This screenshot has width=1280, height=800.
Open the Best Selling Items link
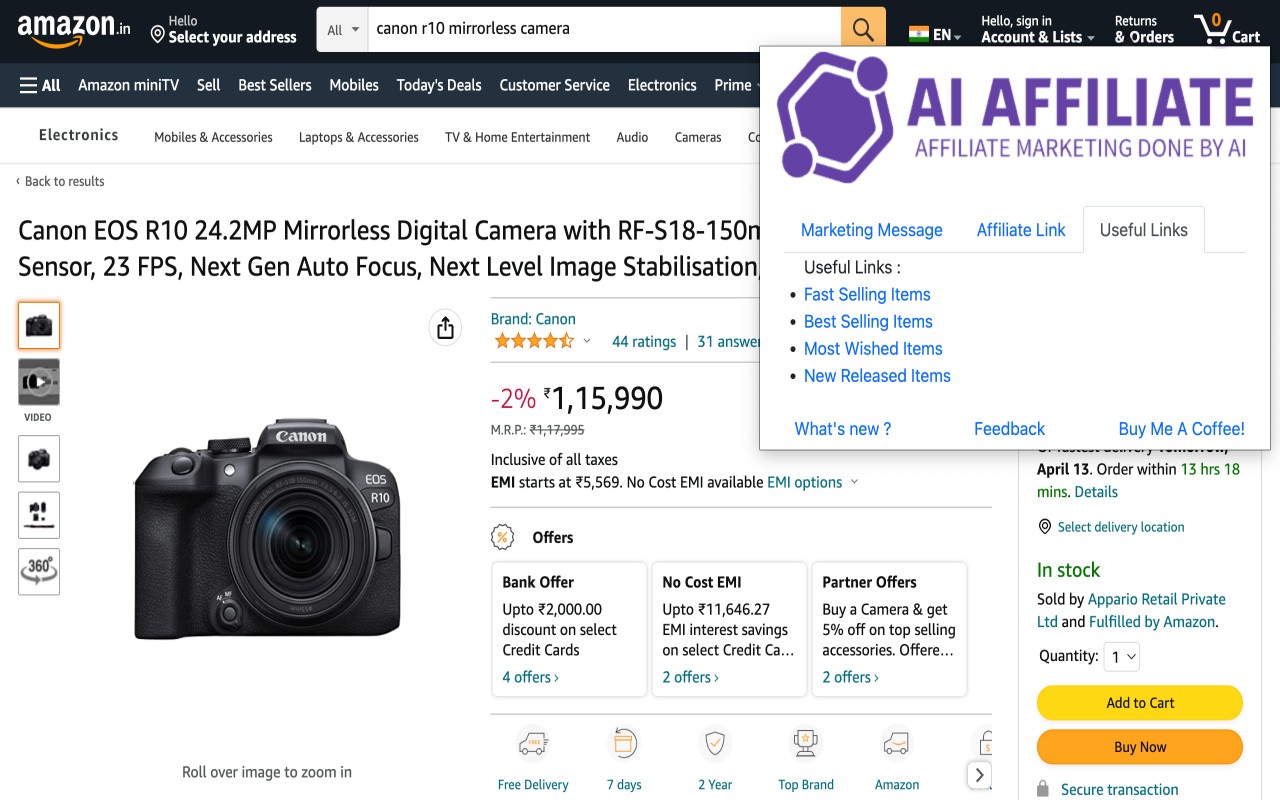[867, 321]
